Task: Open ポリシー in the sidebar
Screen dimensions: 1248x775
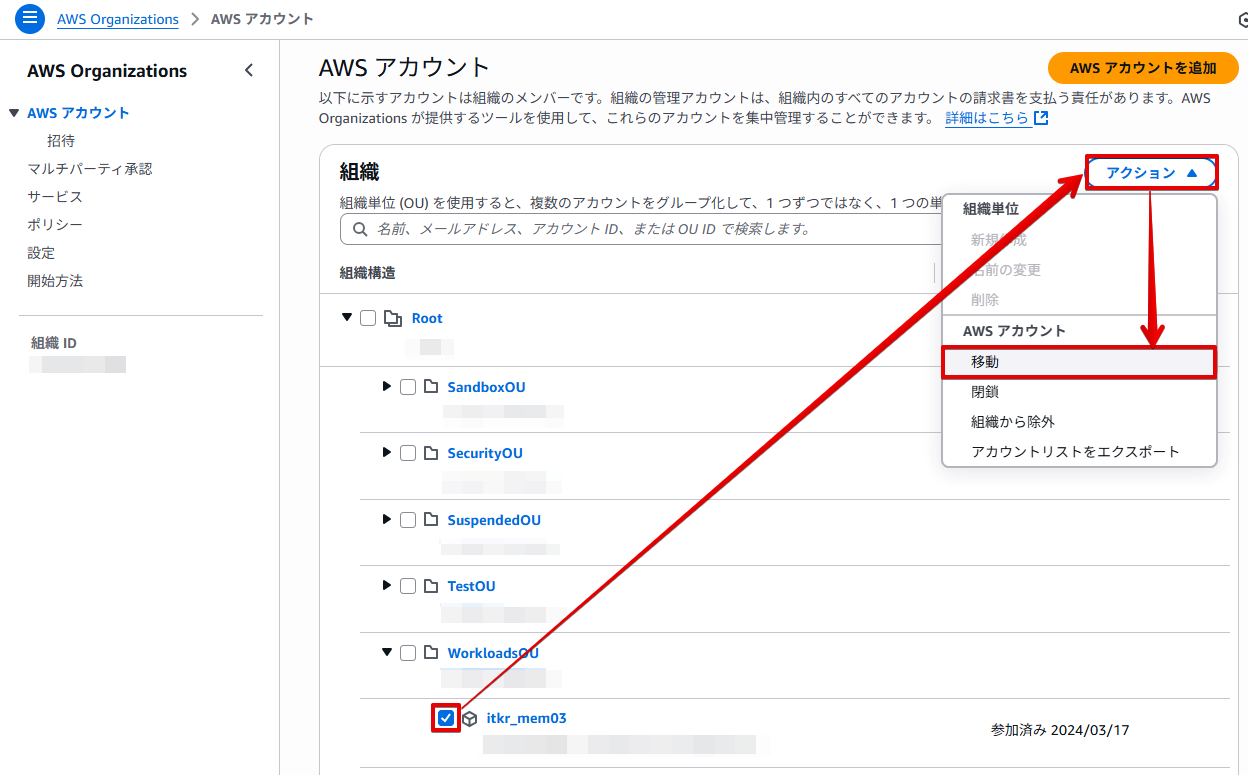Action: pos(55,225)
